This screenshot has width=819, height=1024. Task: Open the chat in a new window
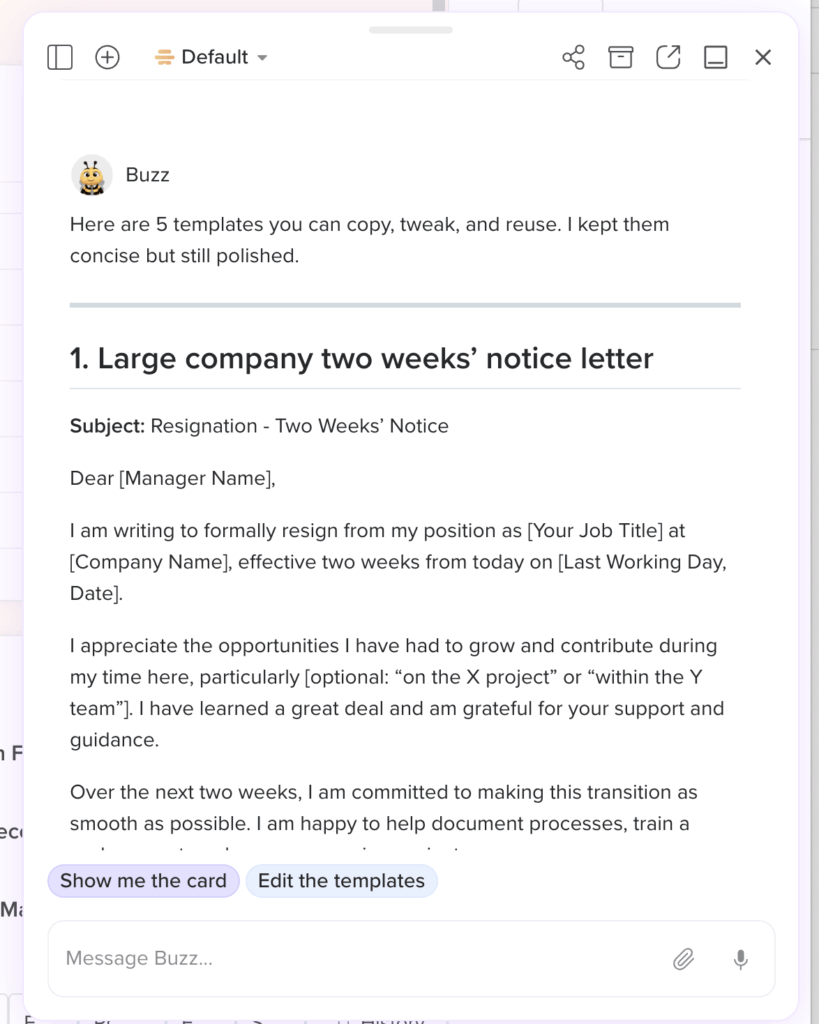pyautogui.click(x=668, y=58)
